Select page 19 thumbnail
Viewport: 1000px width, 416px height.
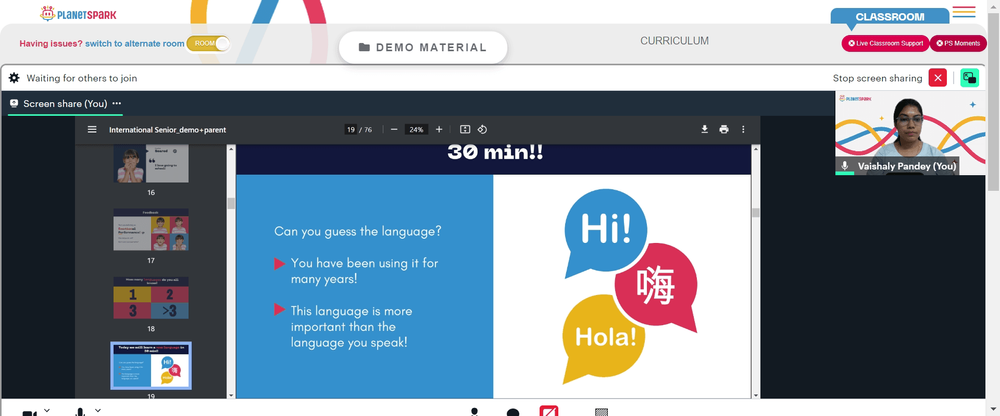tap(151, 365)
